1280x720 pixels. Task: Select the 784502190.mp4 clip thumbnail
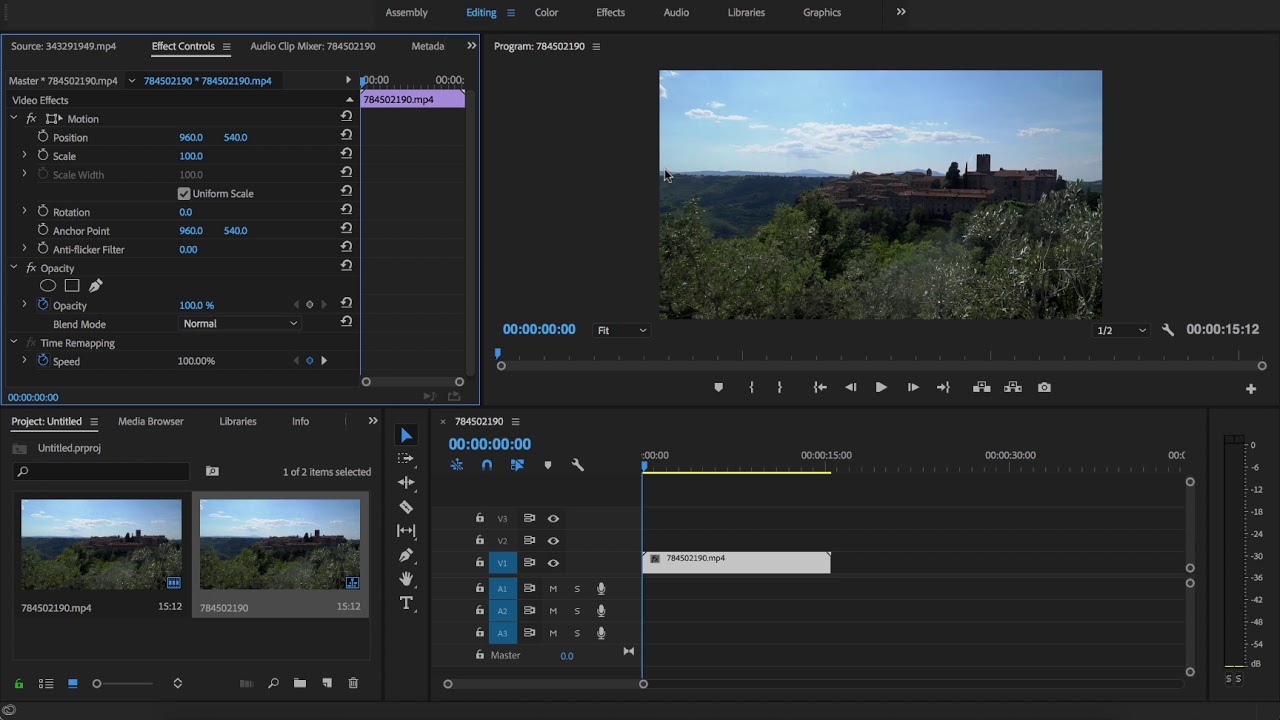[x=101, y=545]
